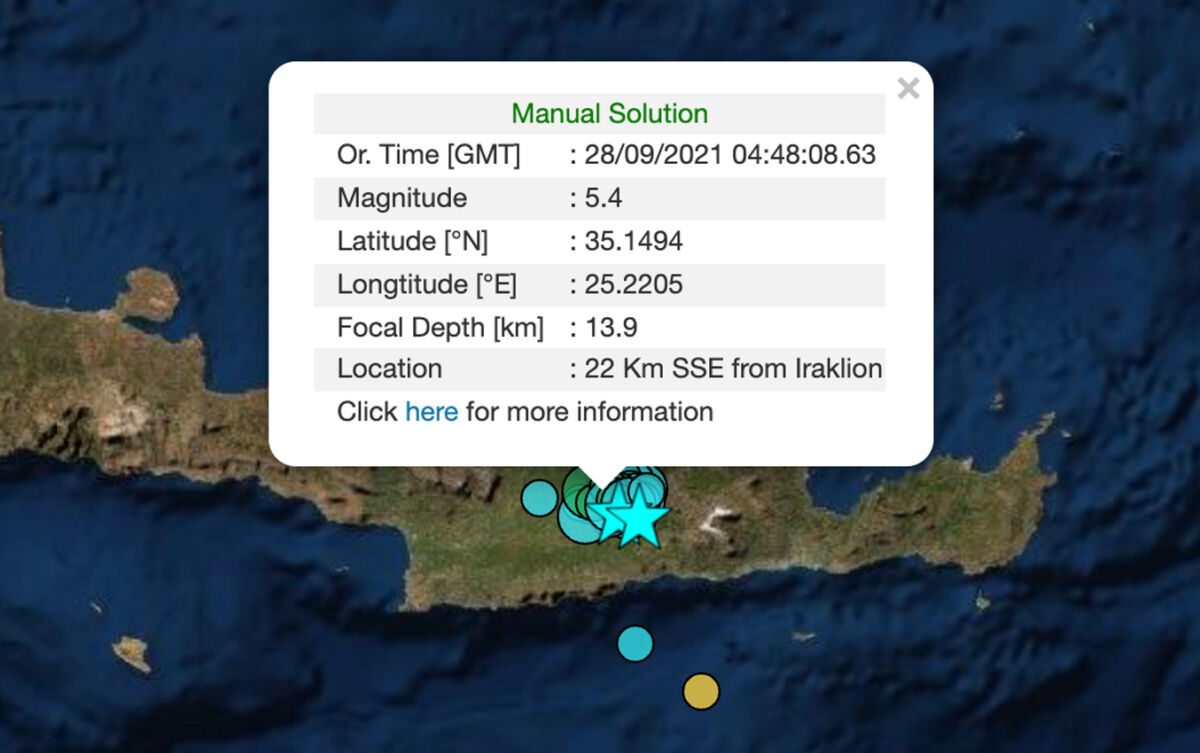Click the isolated cyan circle west of cluster

point(538,497)
